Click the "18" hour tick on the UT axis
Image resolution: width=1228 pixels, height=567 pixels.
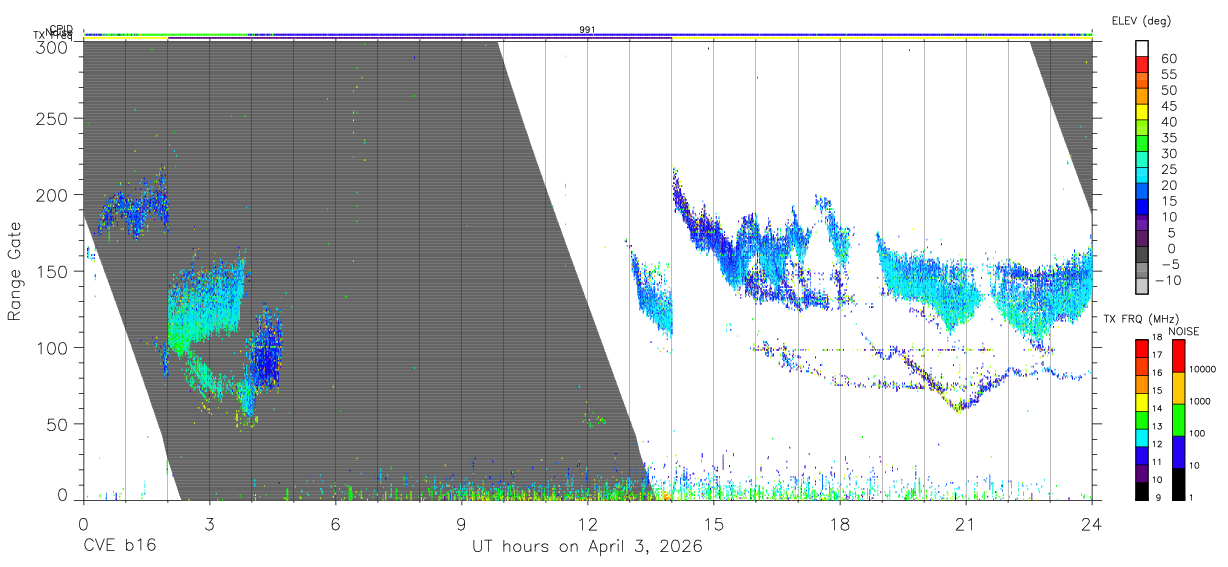[840, 523]
